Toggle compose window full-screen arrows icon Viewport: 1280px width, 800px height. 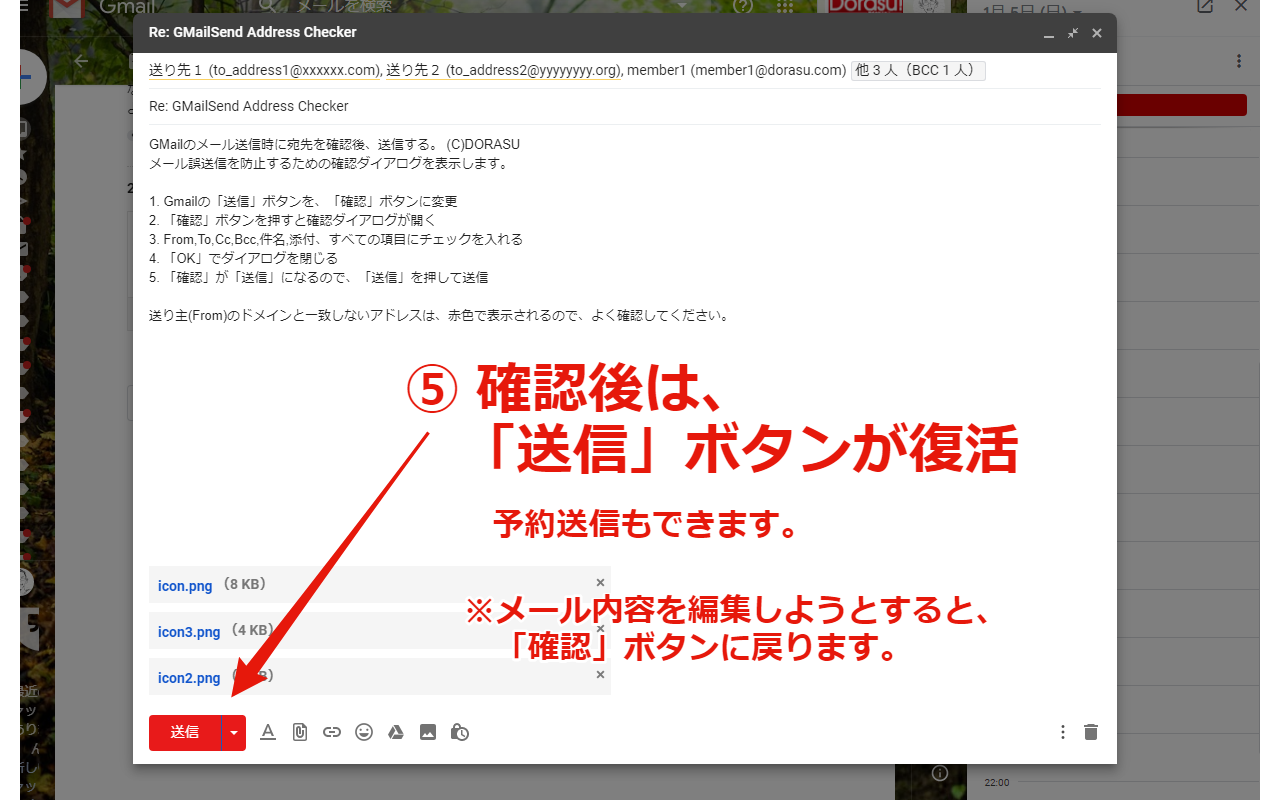[x=1072, y=33]
